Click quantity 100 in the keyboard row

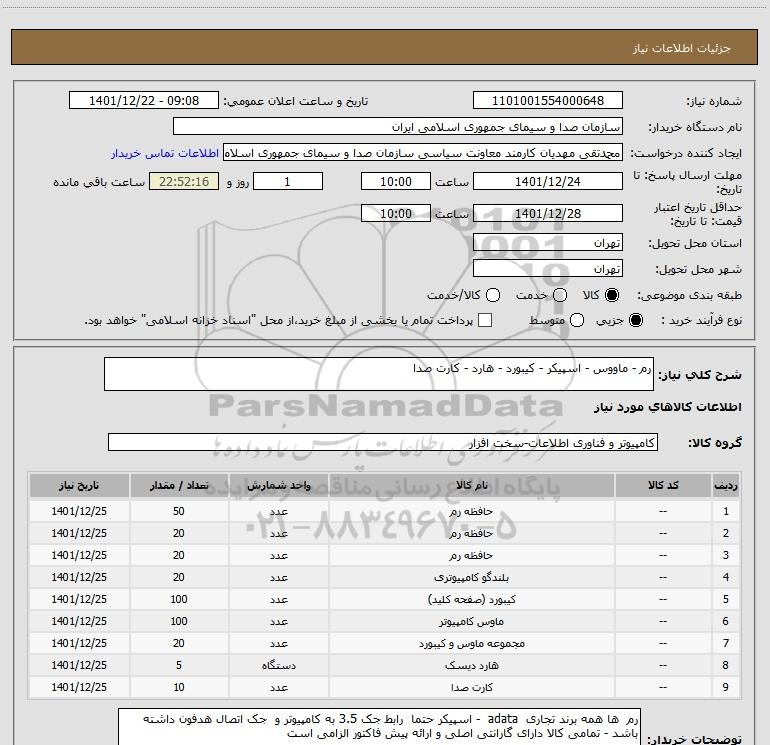click(179, 599)
